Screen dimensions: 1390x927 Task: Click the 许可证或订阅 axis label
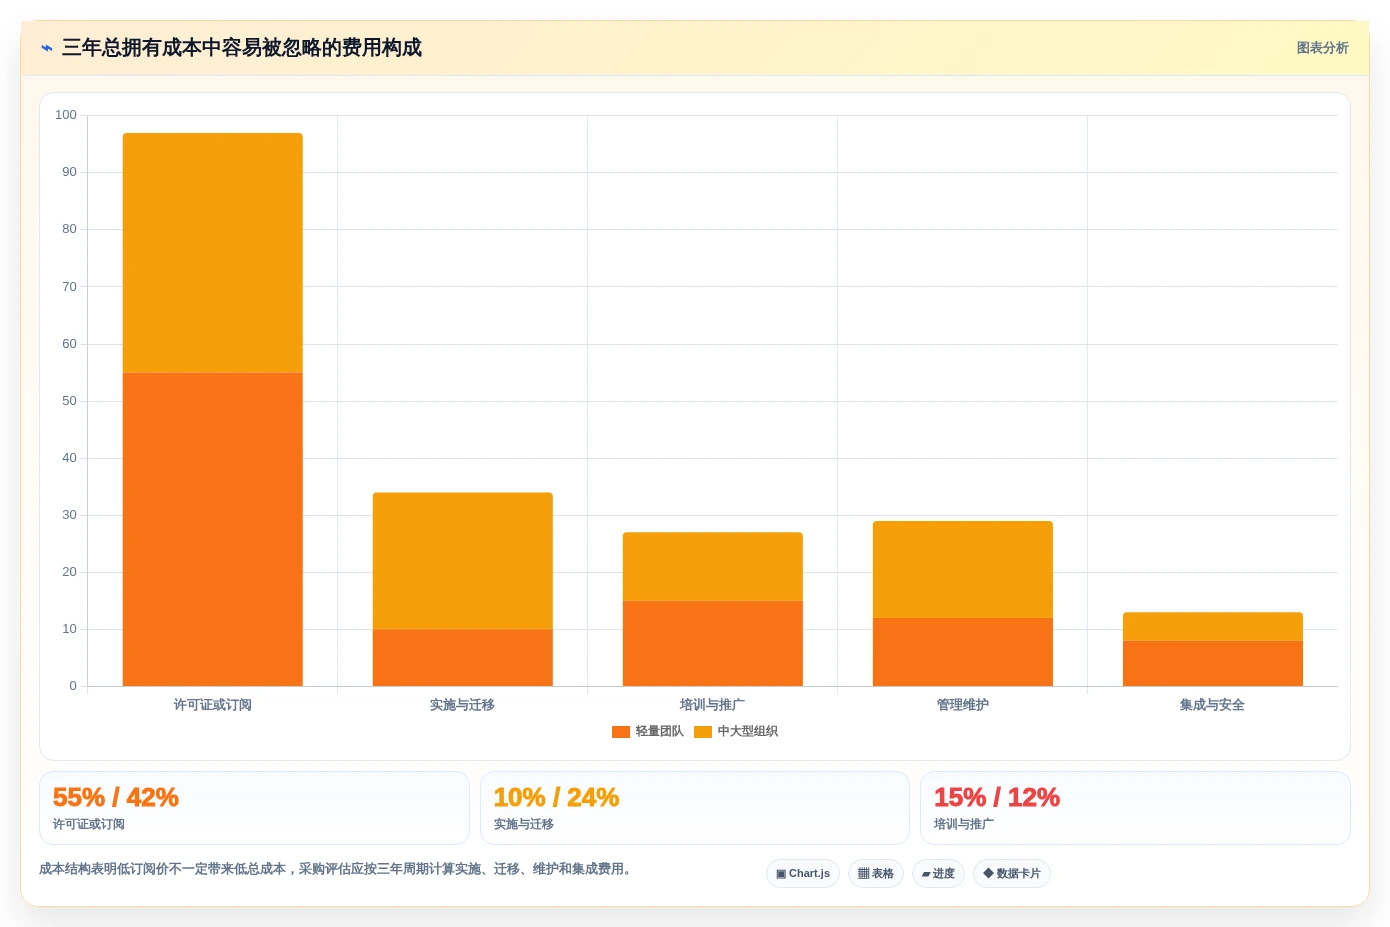point(213,705)
